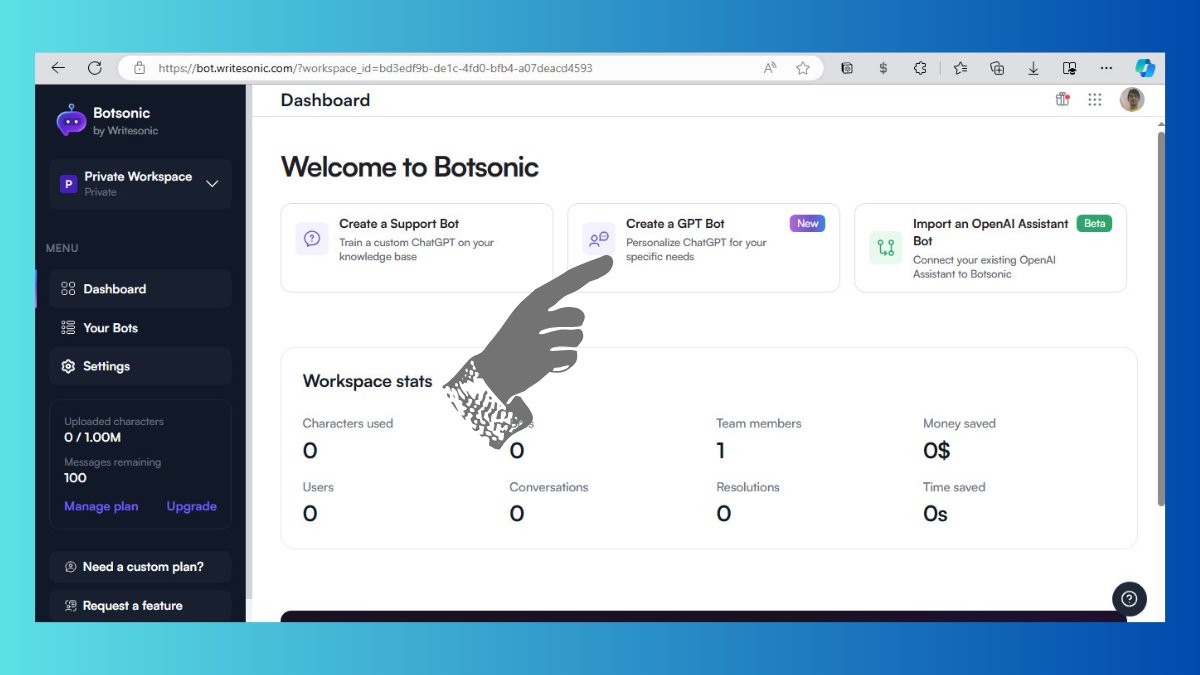Viewport: 1200px width, 675px height.
Task: Open the Favorites list icon
Action: 960,68
